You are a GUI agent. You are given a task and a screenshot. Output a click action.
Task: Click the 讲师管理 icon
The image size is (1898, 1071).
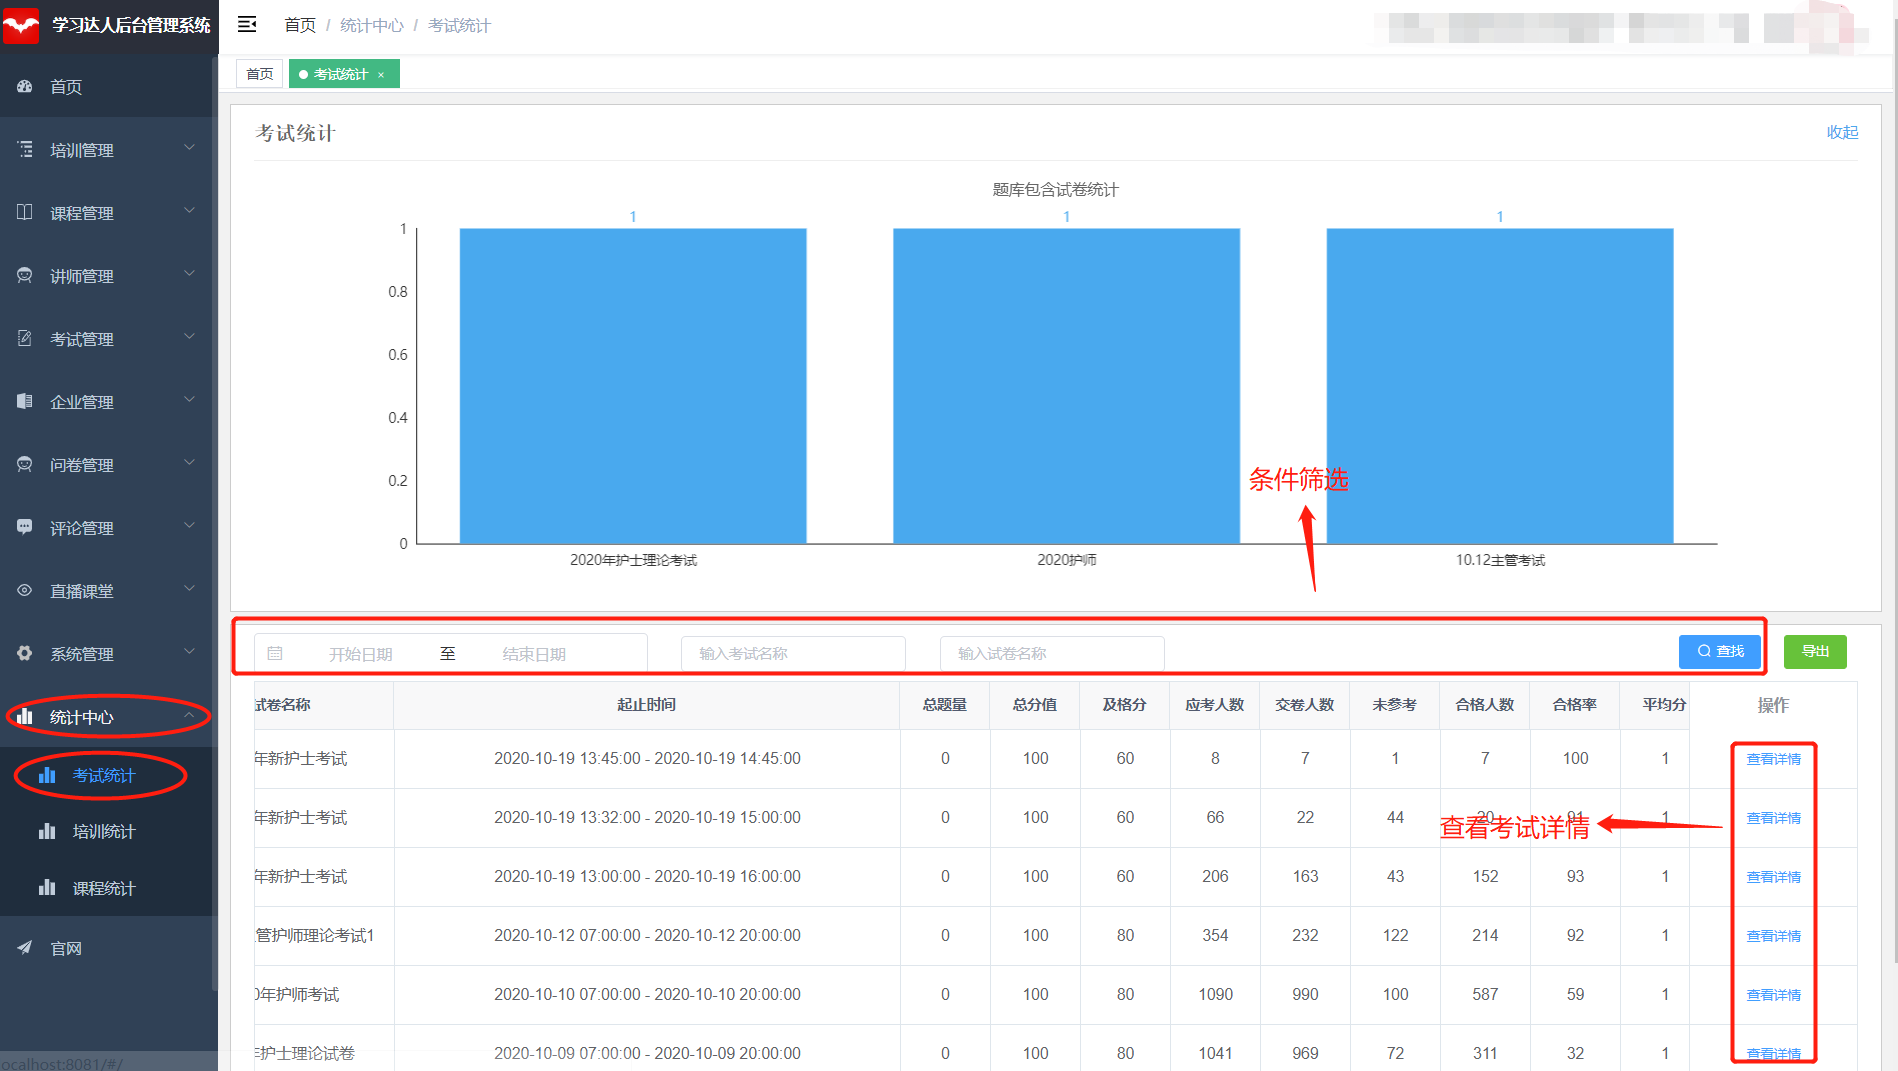(x=25, y=275)
